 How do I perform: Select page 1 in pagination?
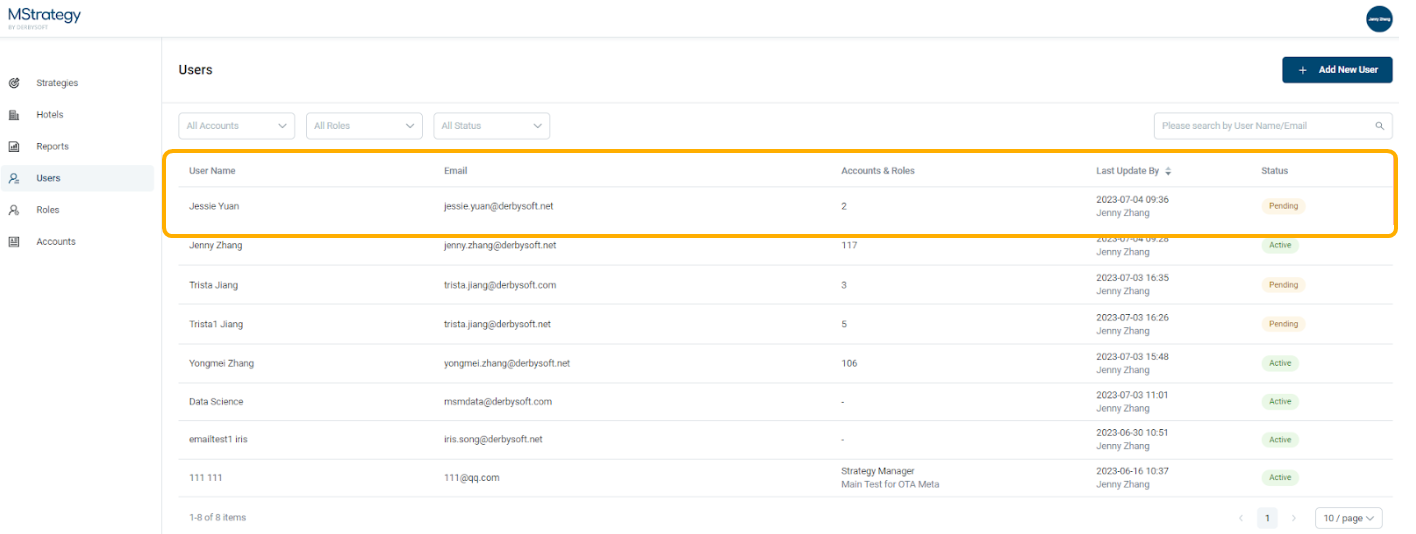(1267, 518)
